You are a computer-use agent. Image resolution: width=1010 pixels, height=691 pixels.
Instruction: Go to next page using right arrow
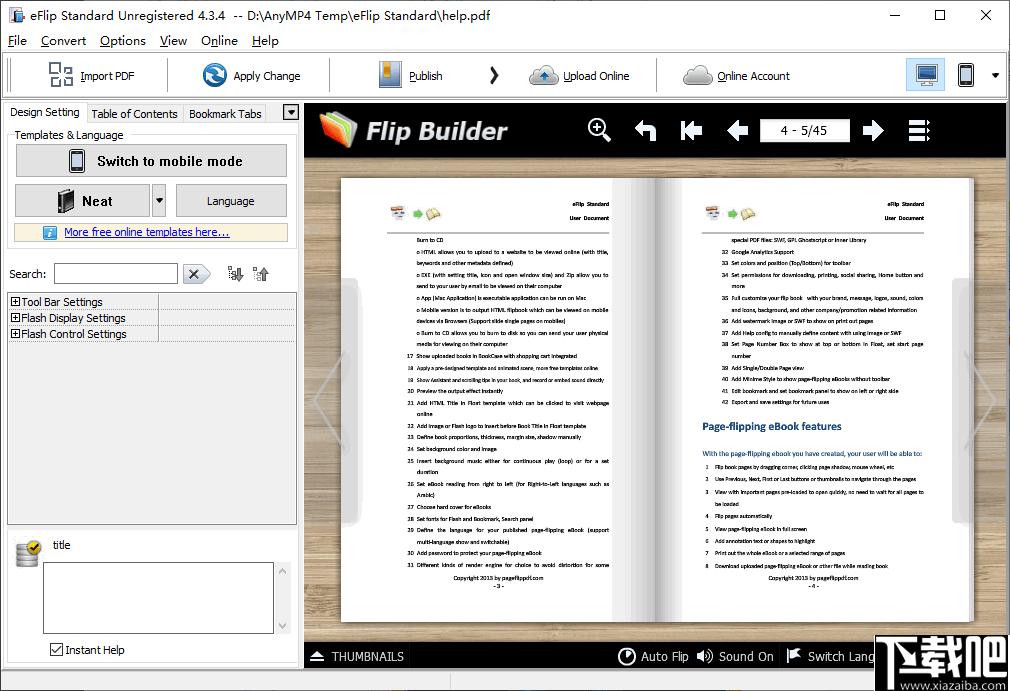tap(873, 130)
